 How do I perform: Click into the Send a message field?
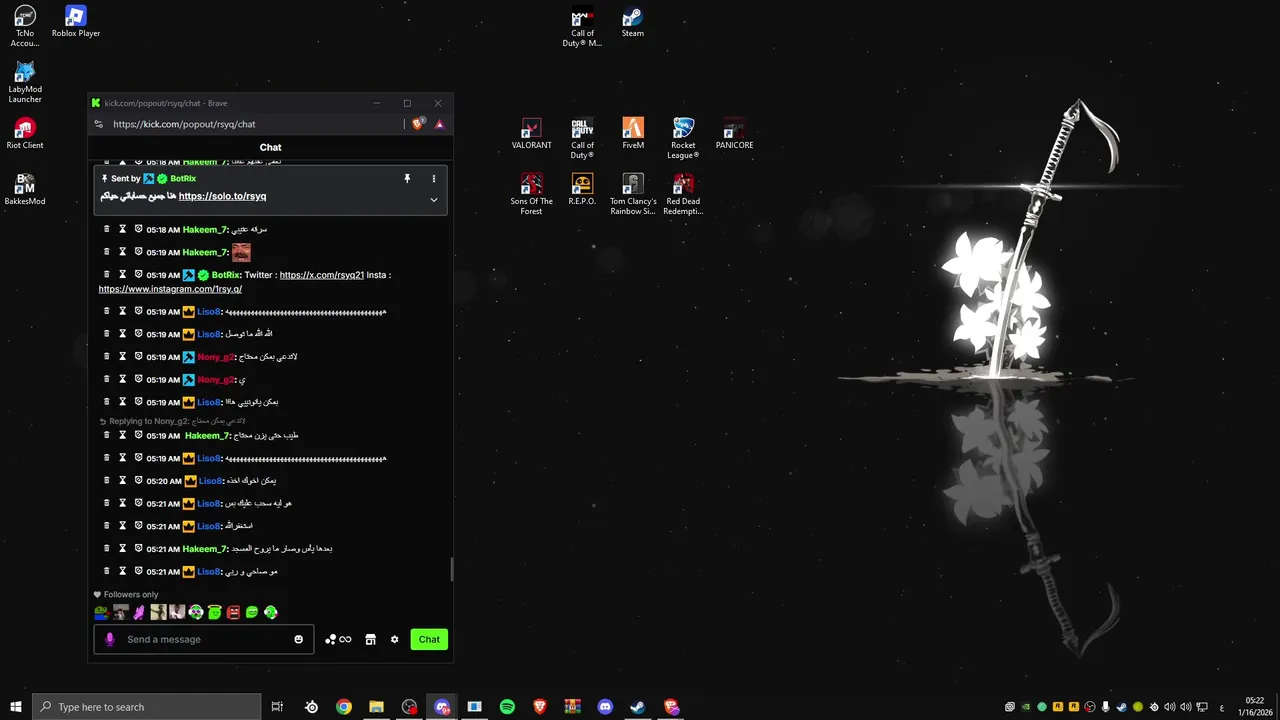click(205, 640)
